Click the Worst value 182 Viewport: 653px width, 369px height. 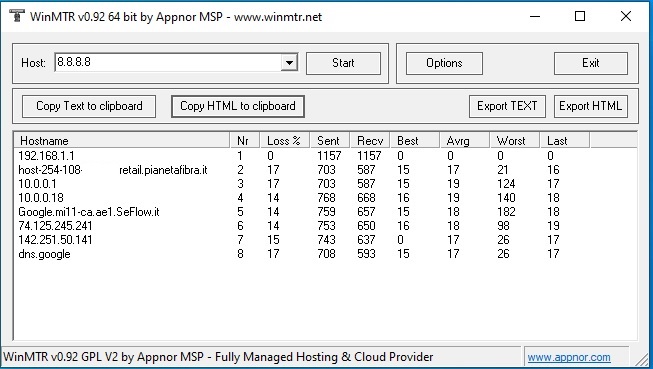506,212
